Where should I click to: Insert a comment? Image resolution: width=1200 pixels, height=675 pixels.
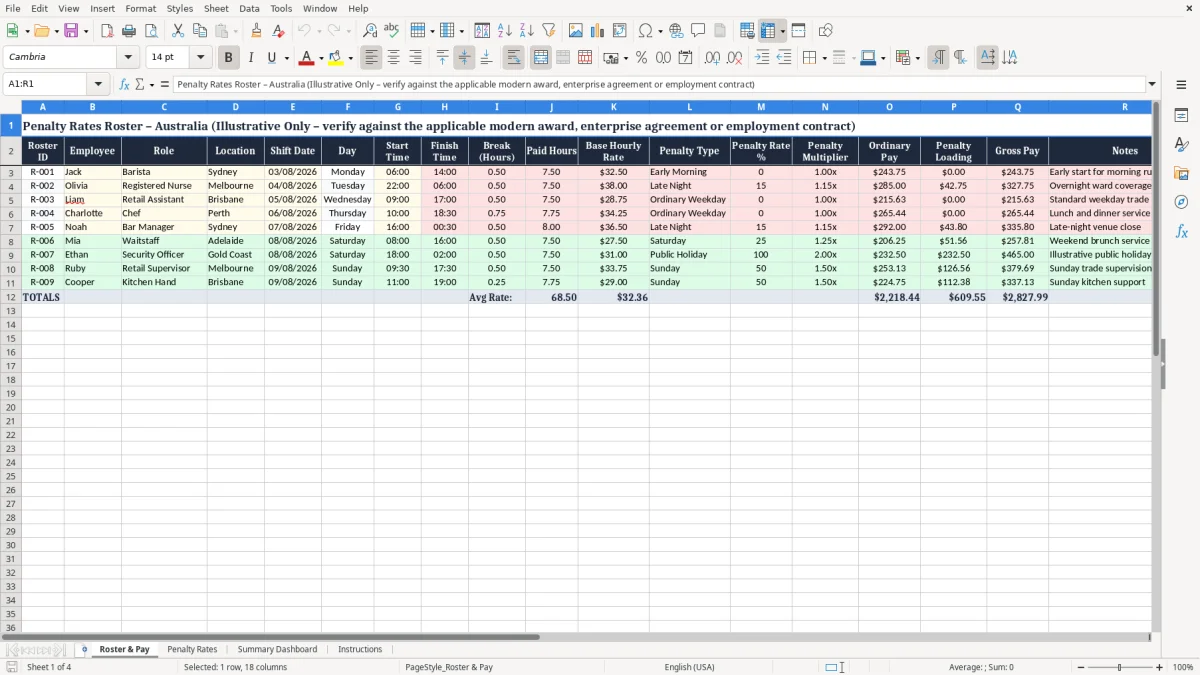[698, 31]
